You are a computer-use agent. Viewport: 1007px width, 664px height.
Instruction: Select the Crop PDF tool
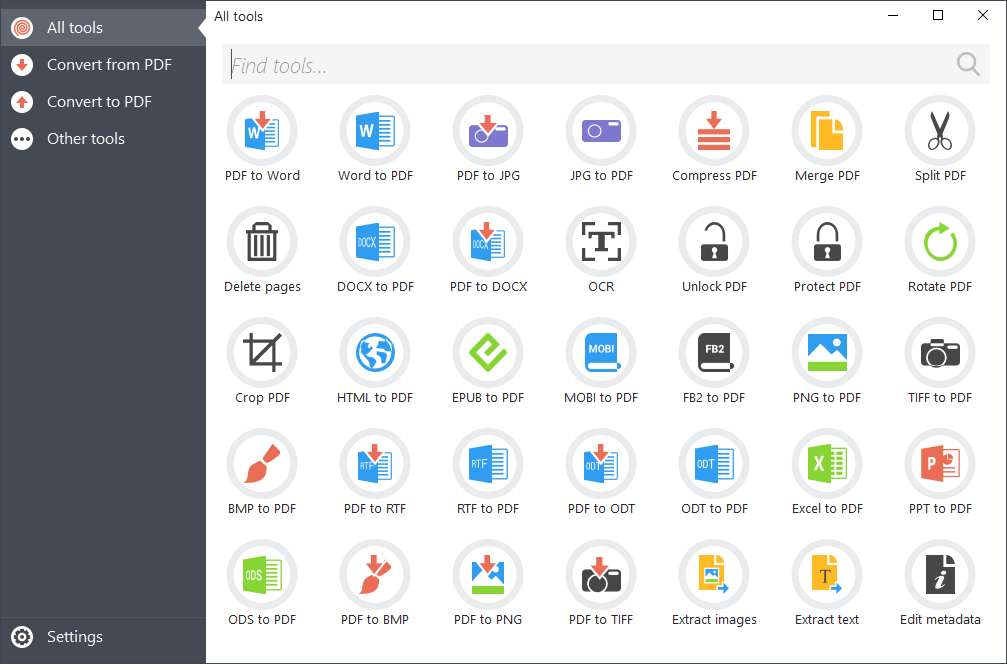click(262, 362)
